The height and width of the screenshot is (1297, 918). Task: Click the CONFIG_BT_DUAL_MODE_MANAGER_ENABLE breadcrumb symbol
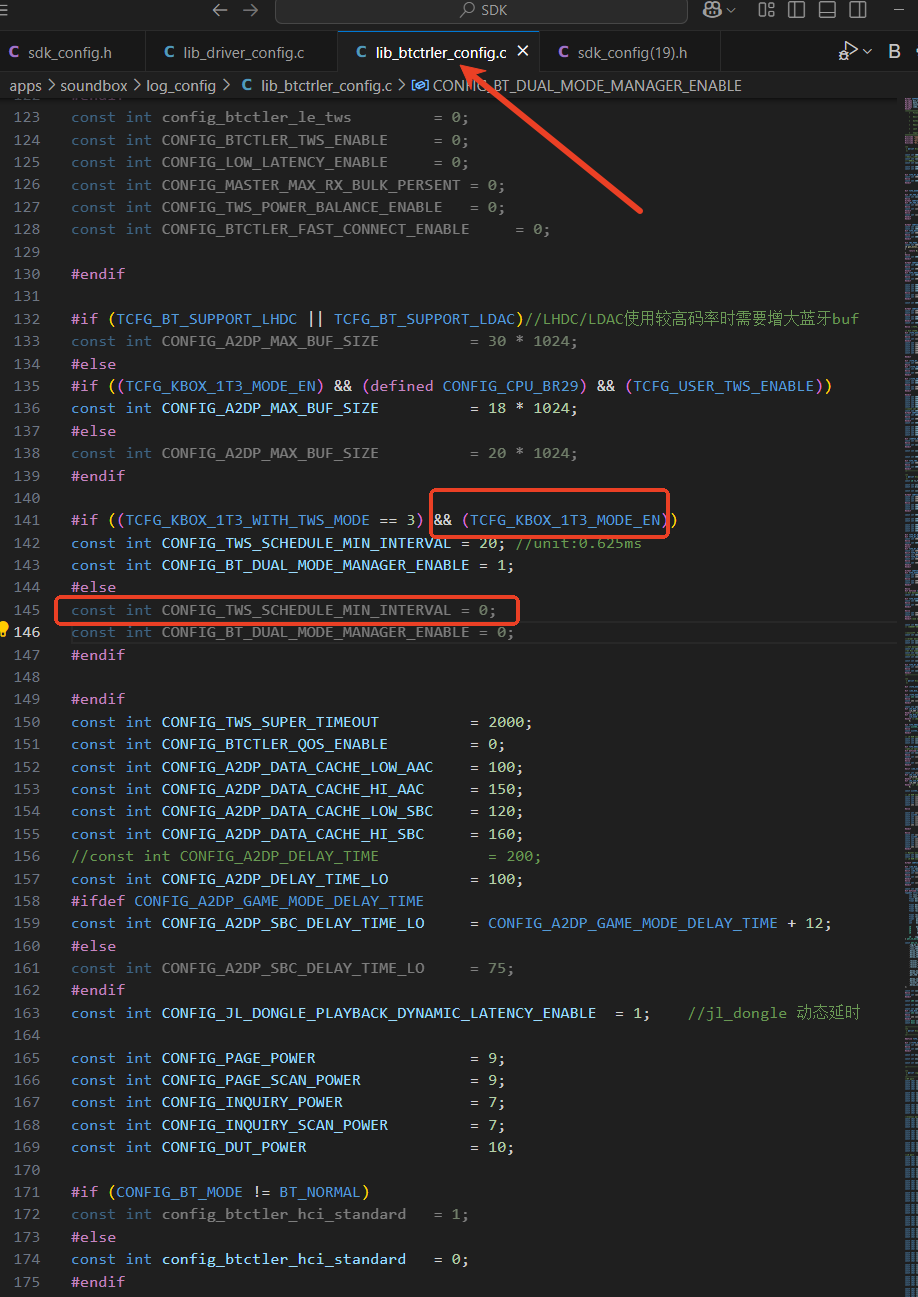(x=587, y=86)
